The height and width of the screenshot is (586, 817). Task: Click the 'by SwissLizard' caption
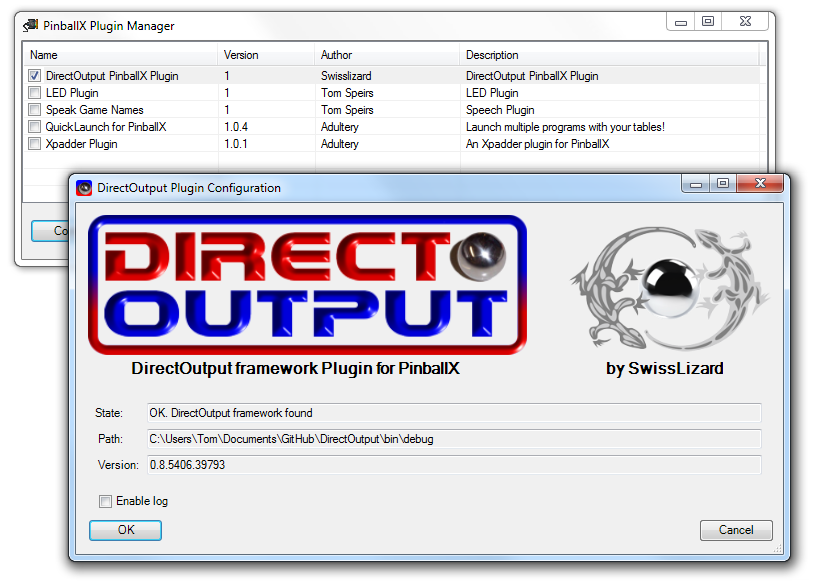point(664,368)
